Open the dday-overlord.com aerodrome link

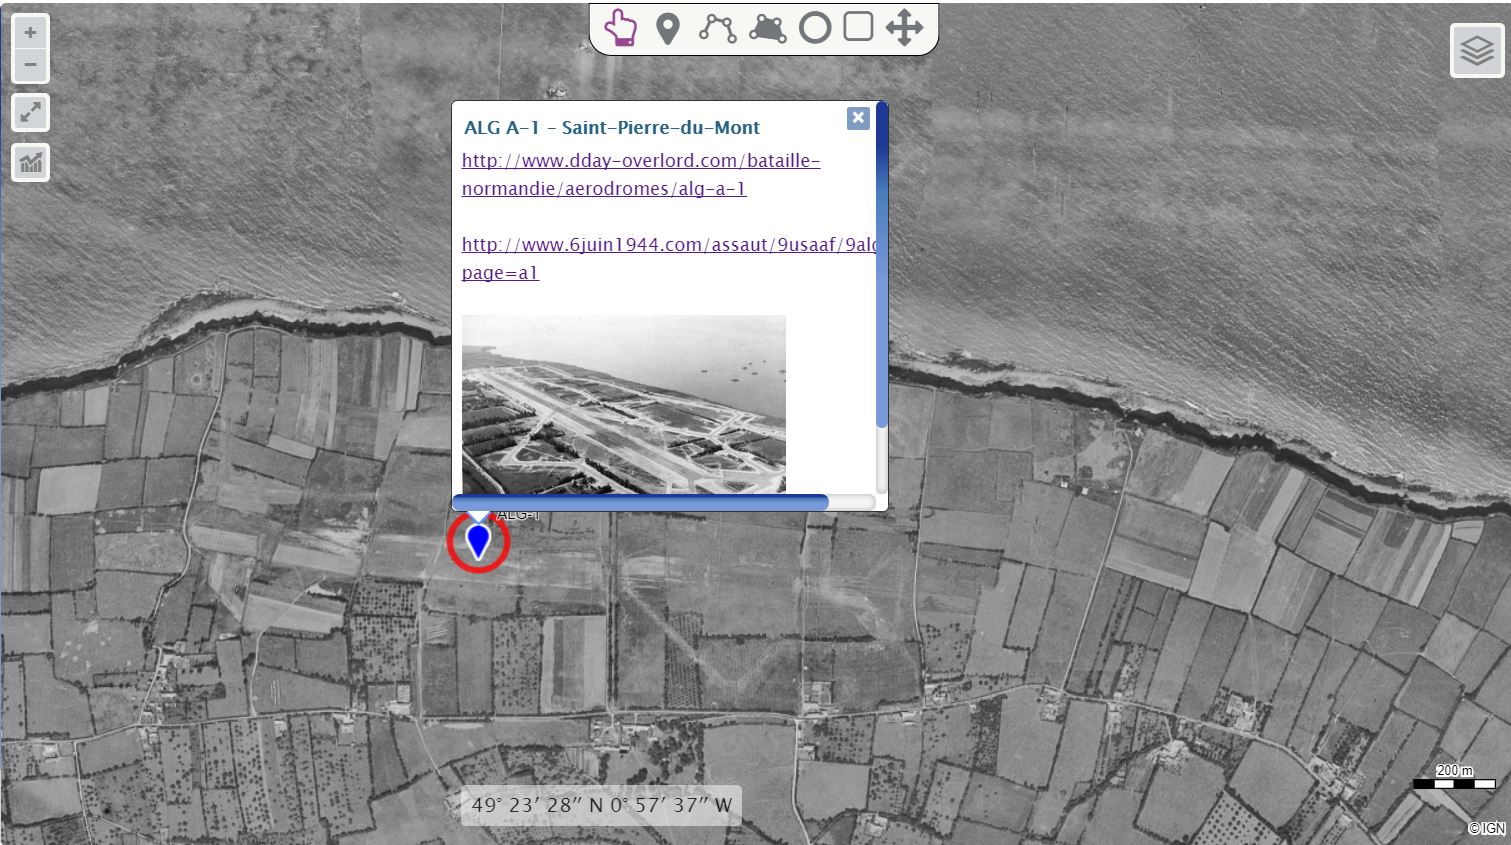tap(640, 174)
